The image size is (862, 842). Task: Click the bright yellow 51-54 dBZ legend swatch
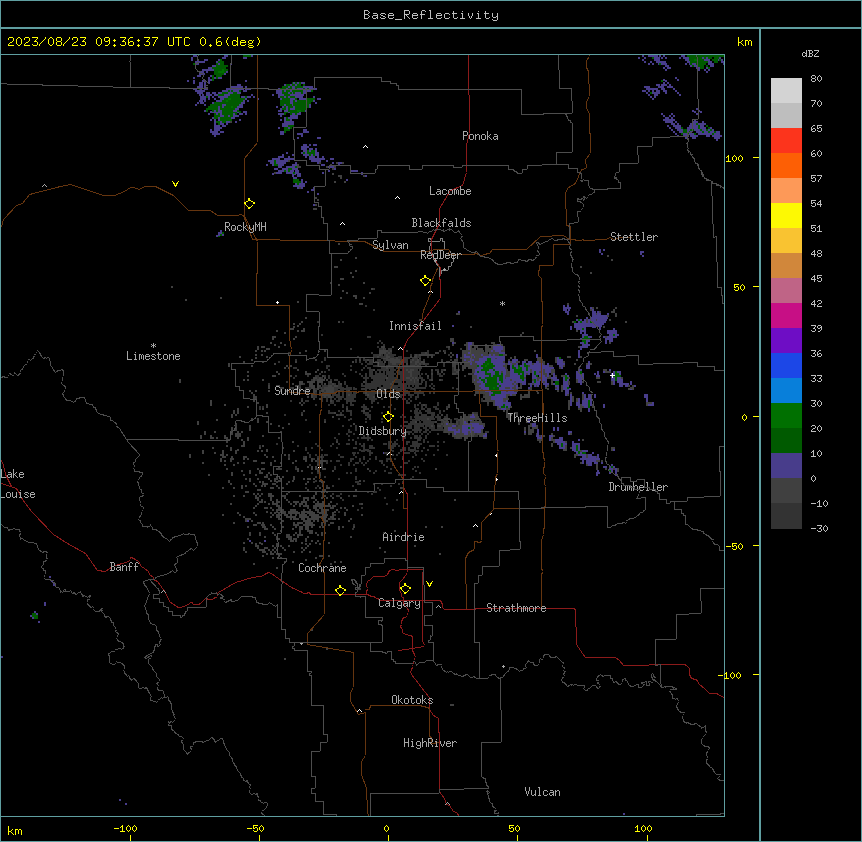coord(786,215)
